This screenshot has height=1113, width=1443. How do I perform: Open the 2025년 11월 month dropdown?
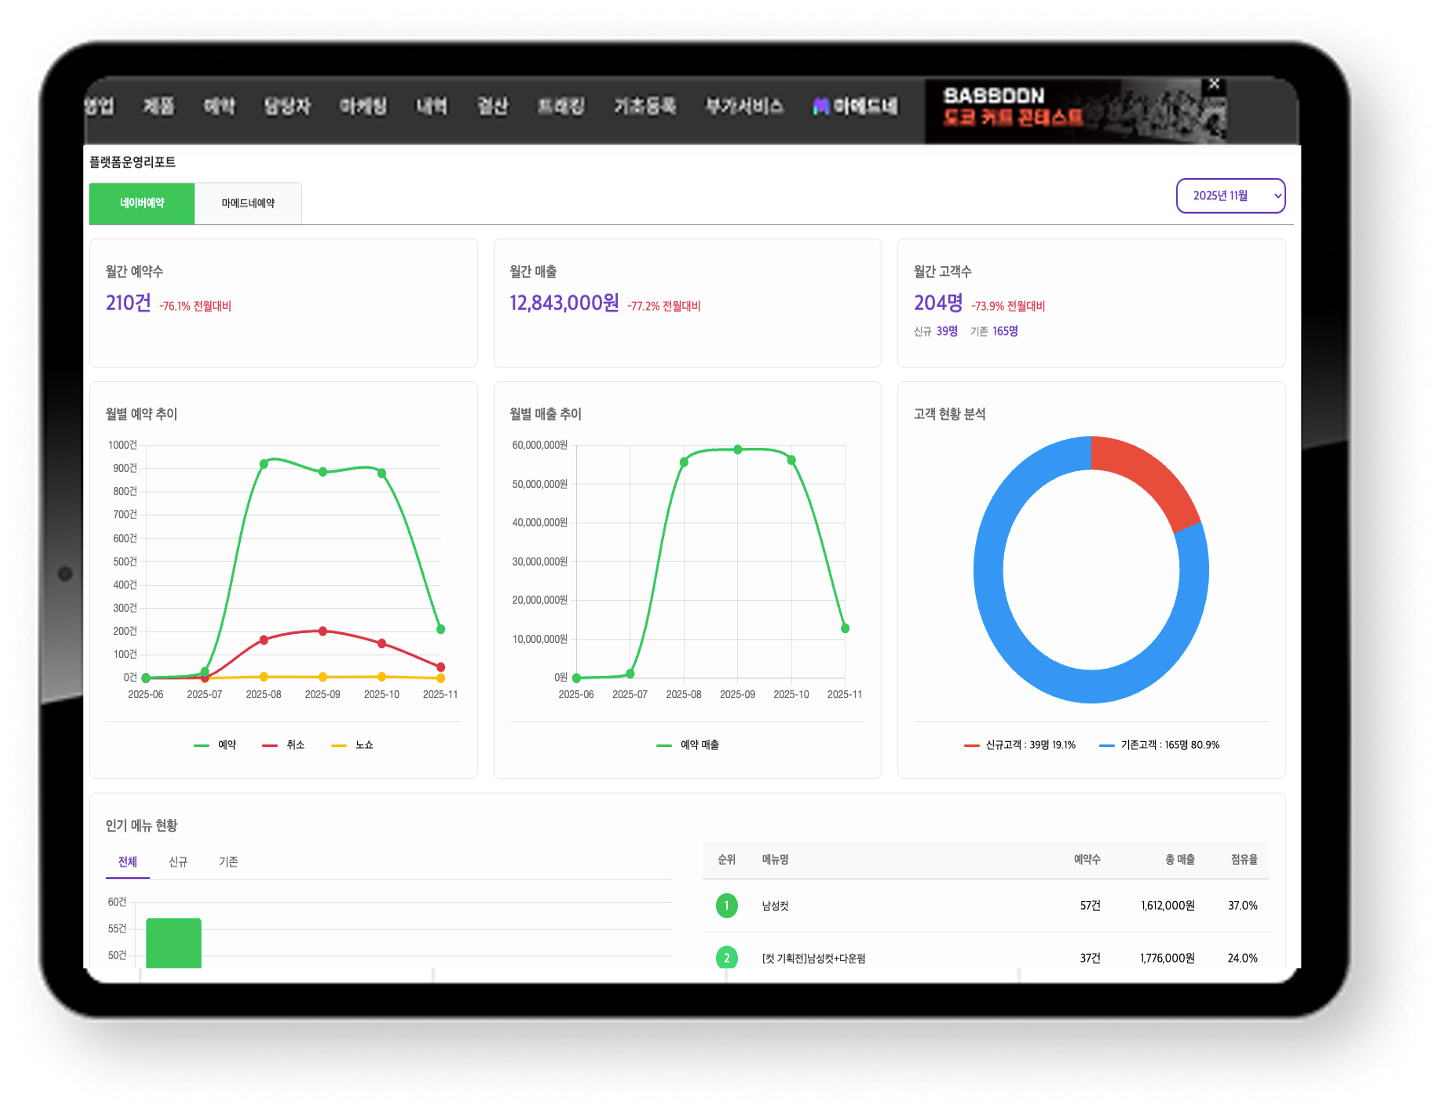point(1230,196)
